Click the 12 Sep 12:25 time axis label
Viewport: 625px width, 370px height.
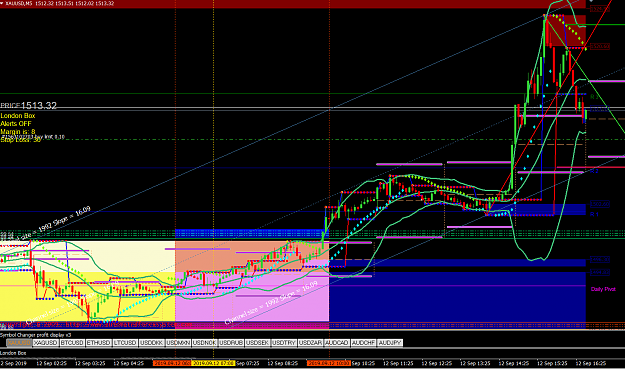(x=437, y=363)
